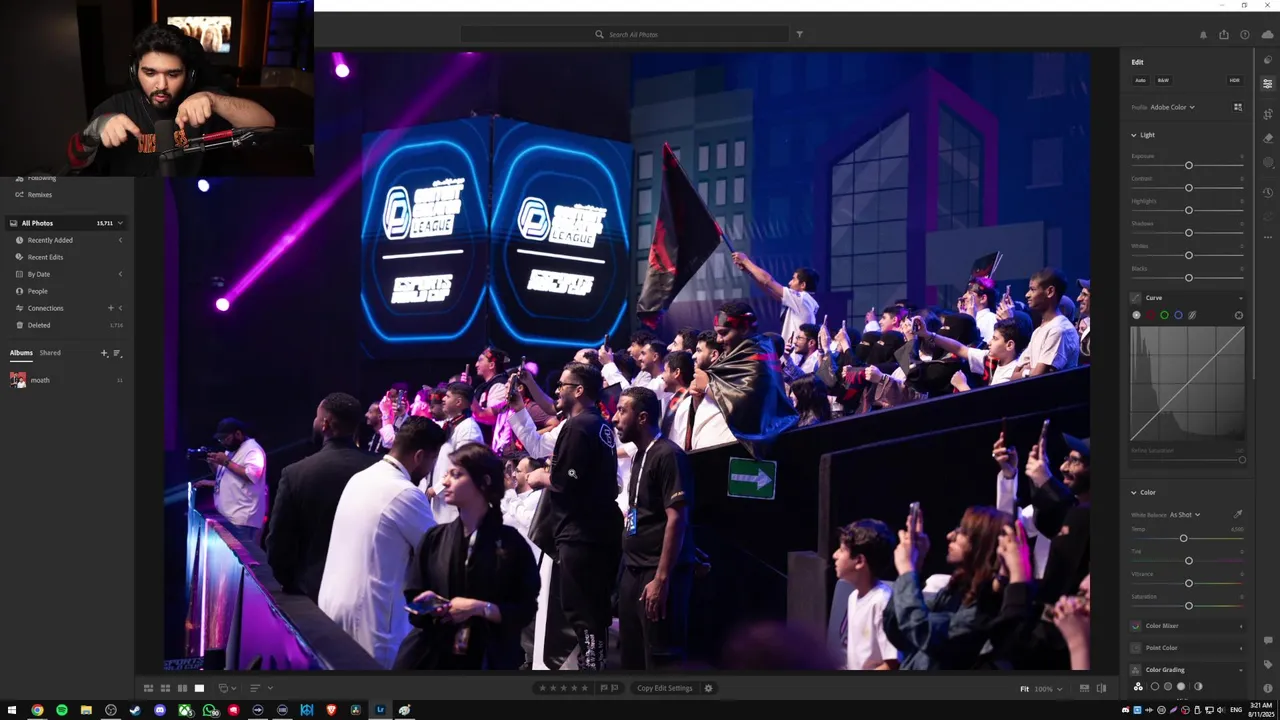Viewport: 1280px width, 720px height.
Task: Switch to compare view
Action: 182,688
